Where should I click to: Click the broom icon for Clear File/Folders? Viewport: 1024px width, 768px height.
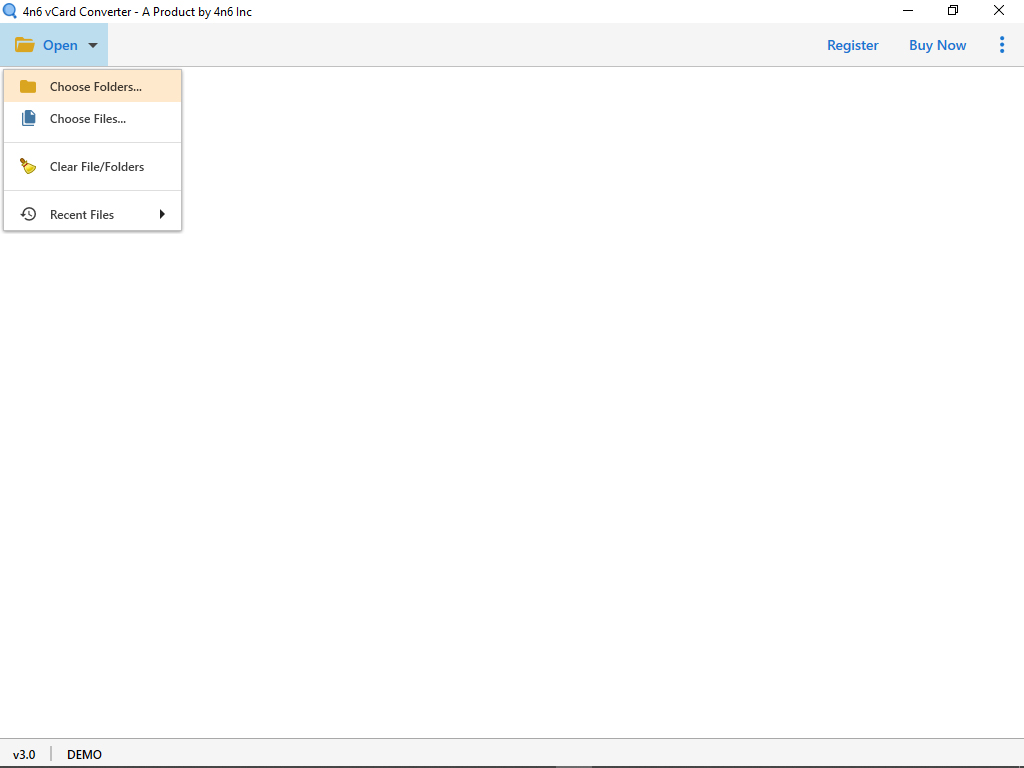point(28,166)
